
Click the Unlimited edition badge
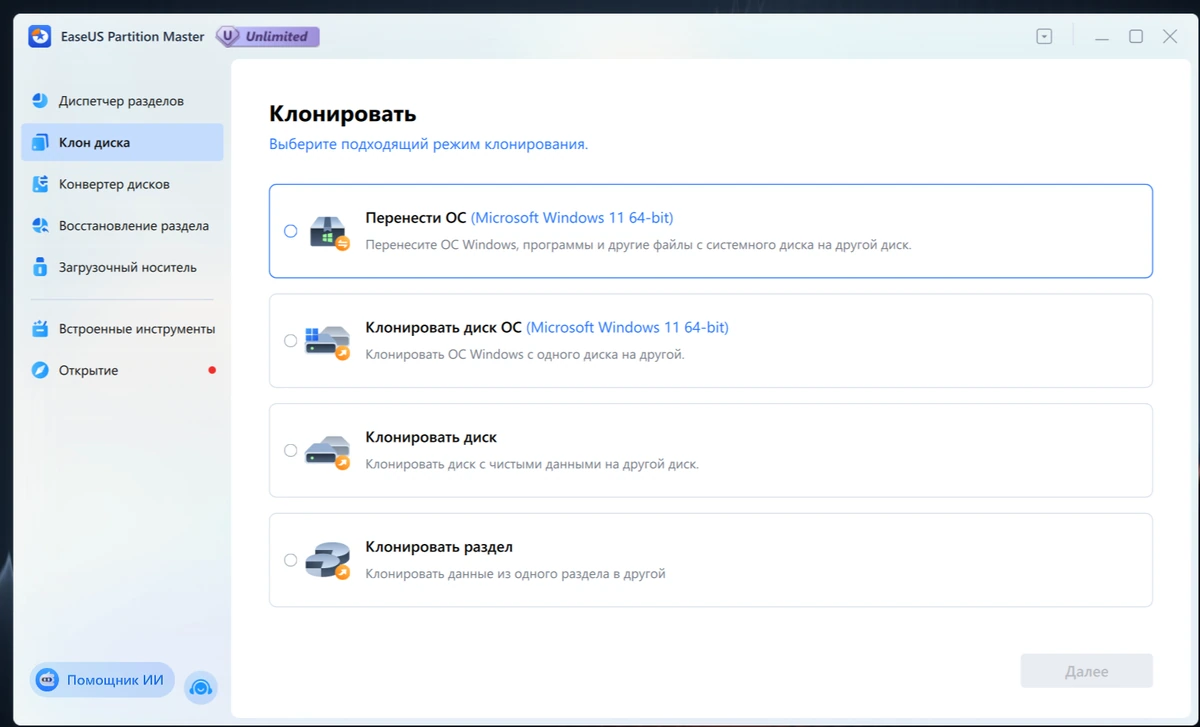(268, 37)
